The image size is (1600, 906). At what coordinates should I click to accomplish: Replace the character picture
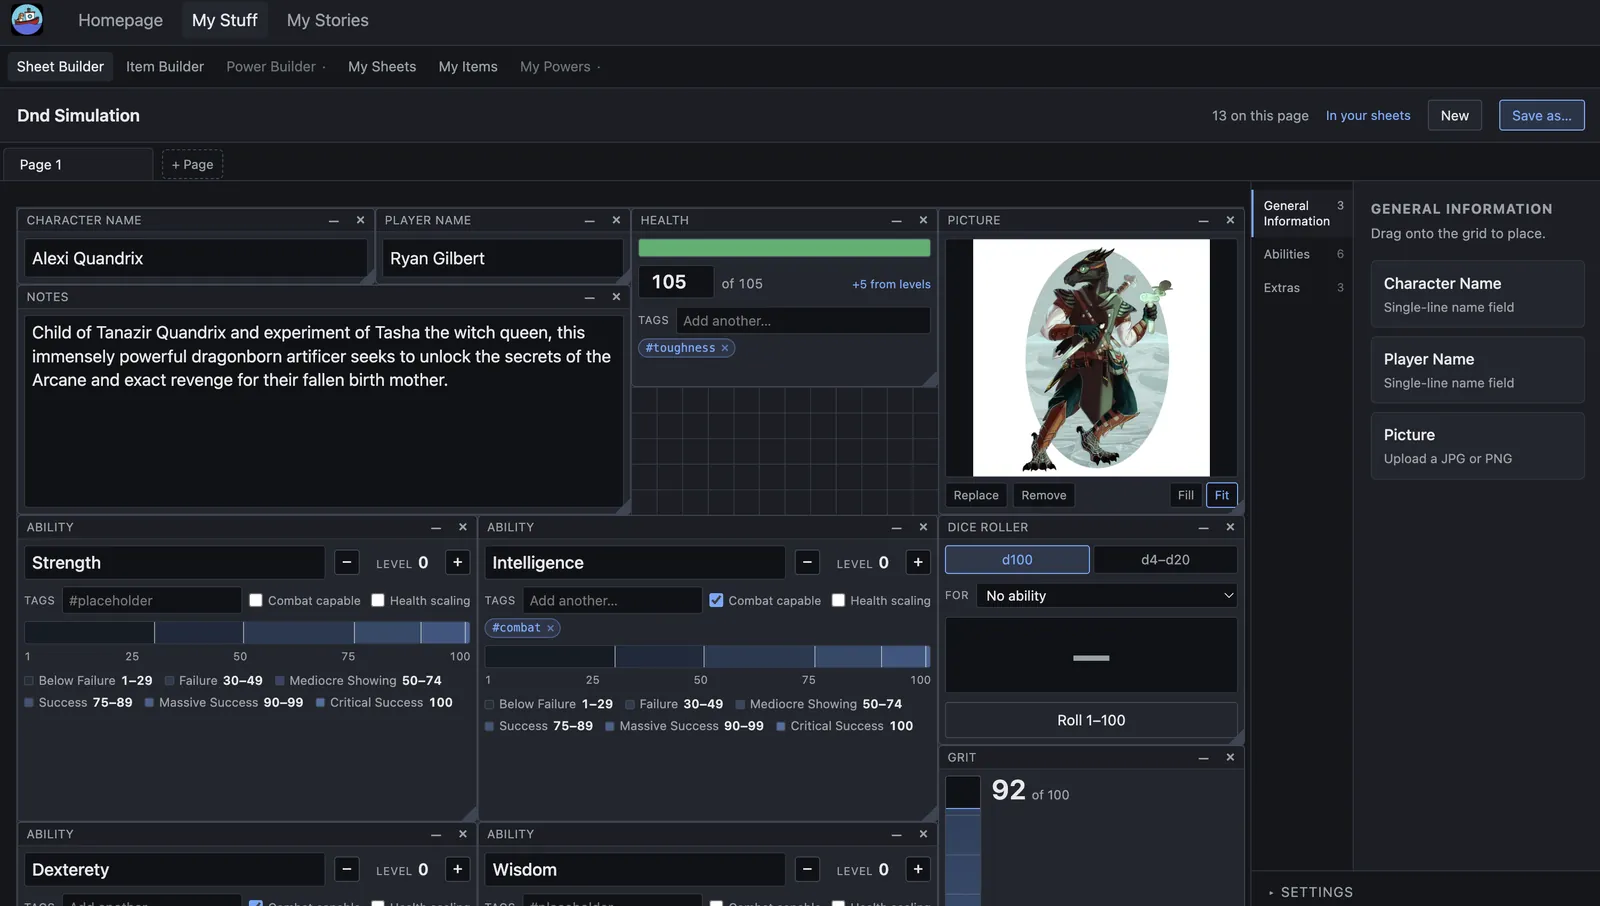click(x=976, y=495)
